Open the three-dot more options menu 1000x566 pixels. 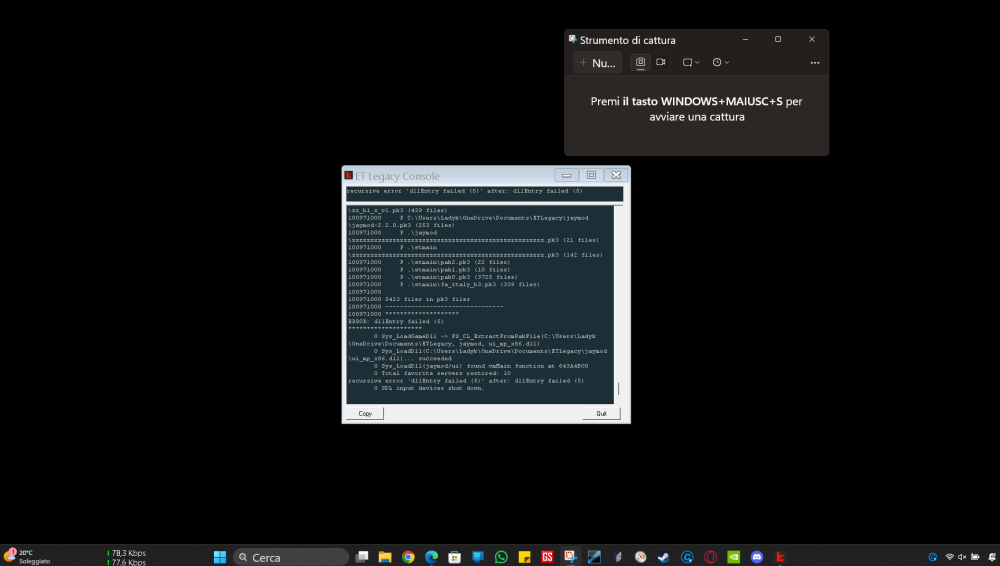click(x=814, y=63)
